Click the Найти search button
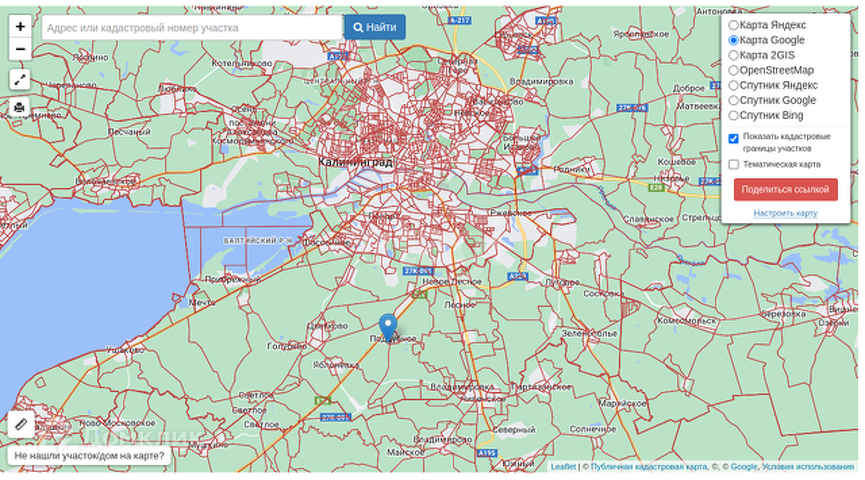865x480 pixels. pyautogui.click(x=375, y=27)
